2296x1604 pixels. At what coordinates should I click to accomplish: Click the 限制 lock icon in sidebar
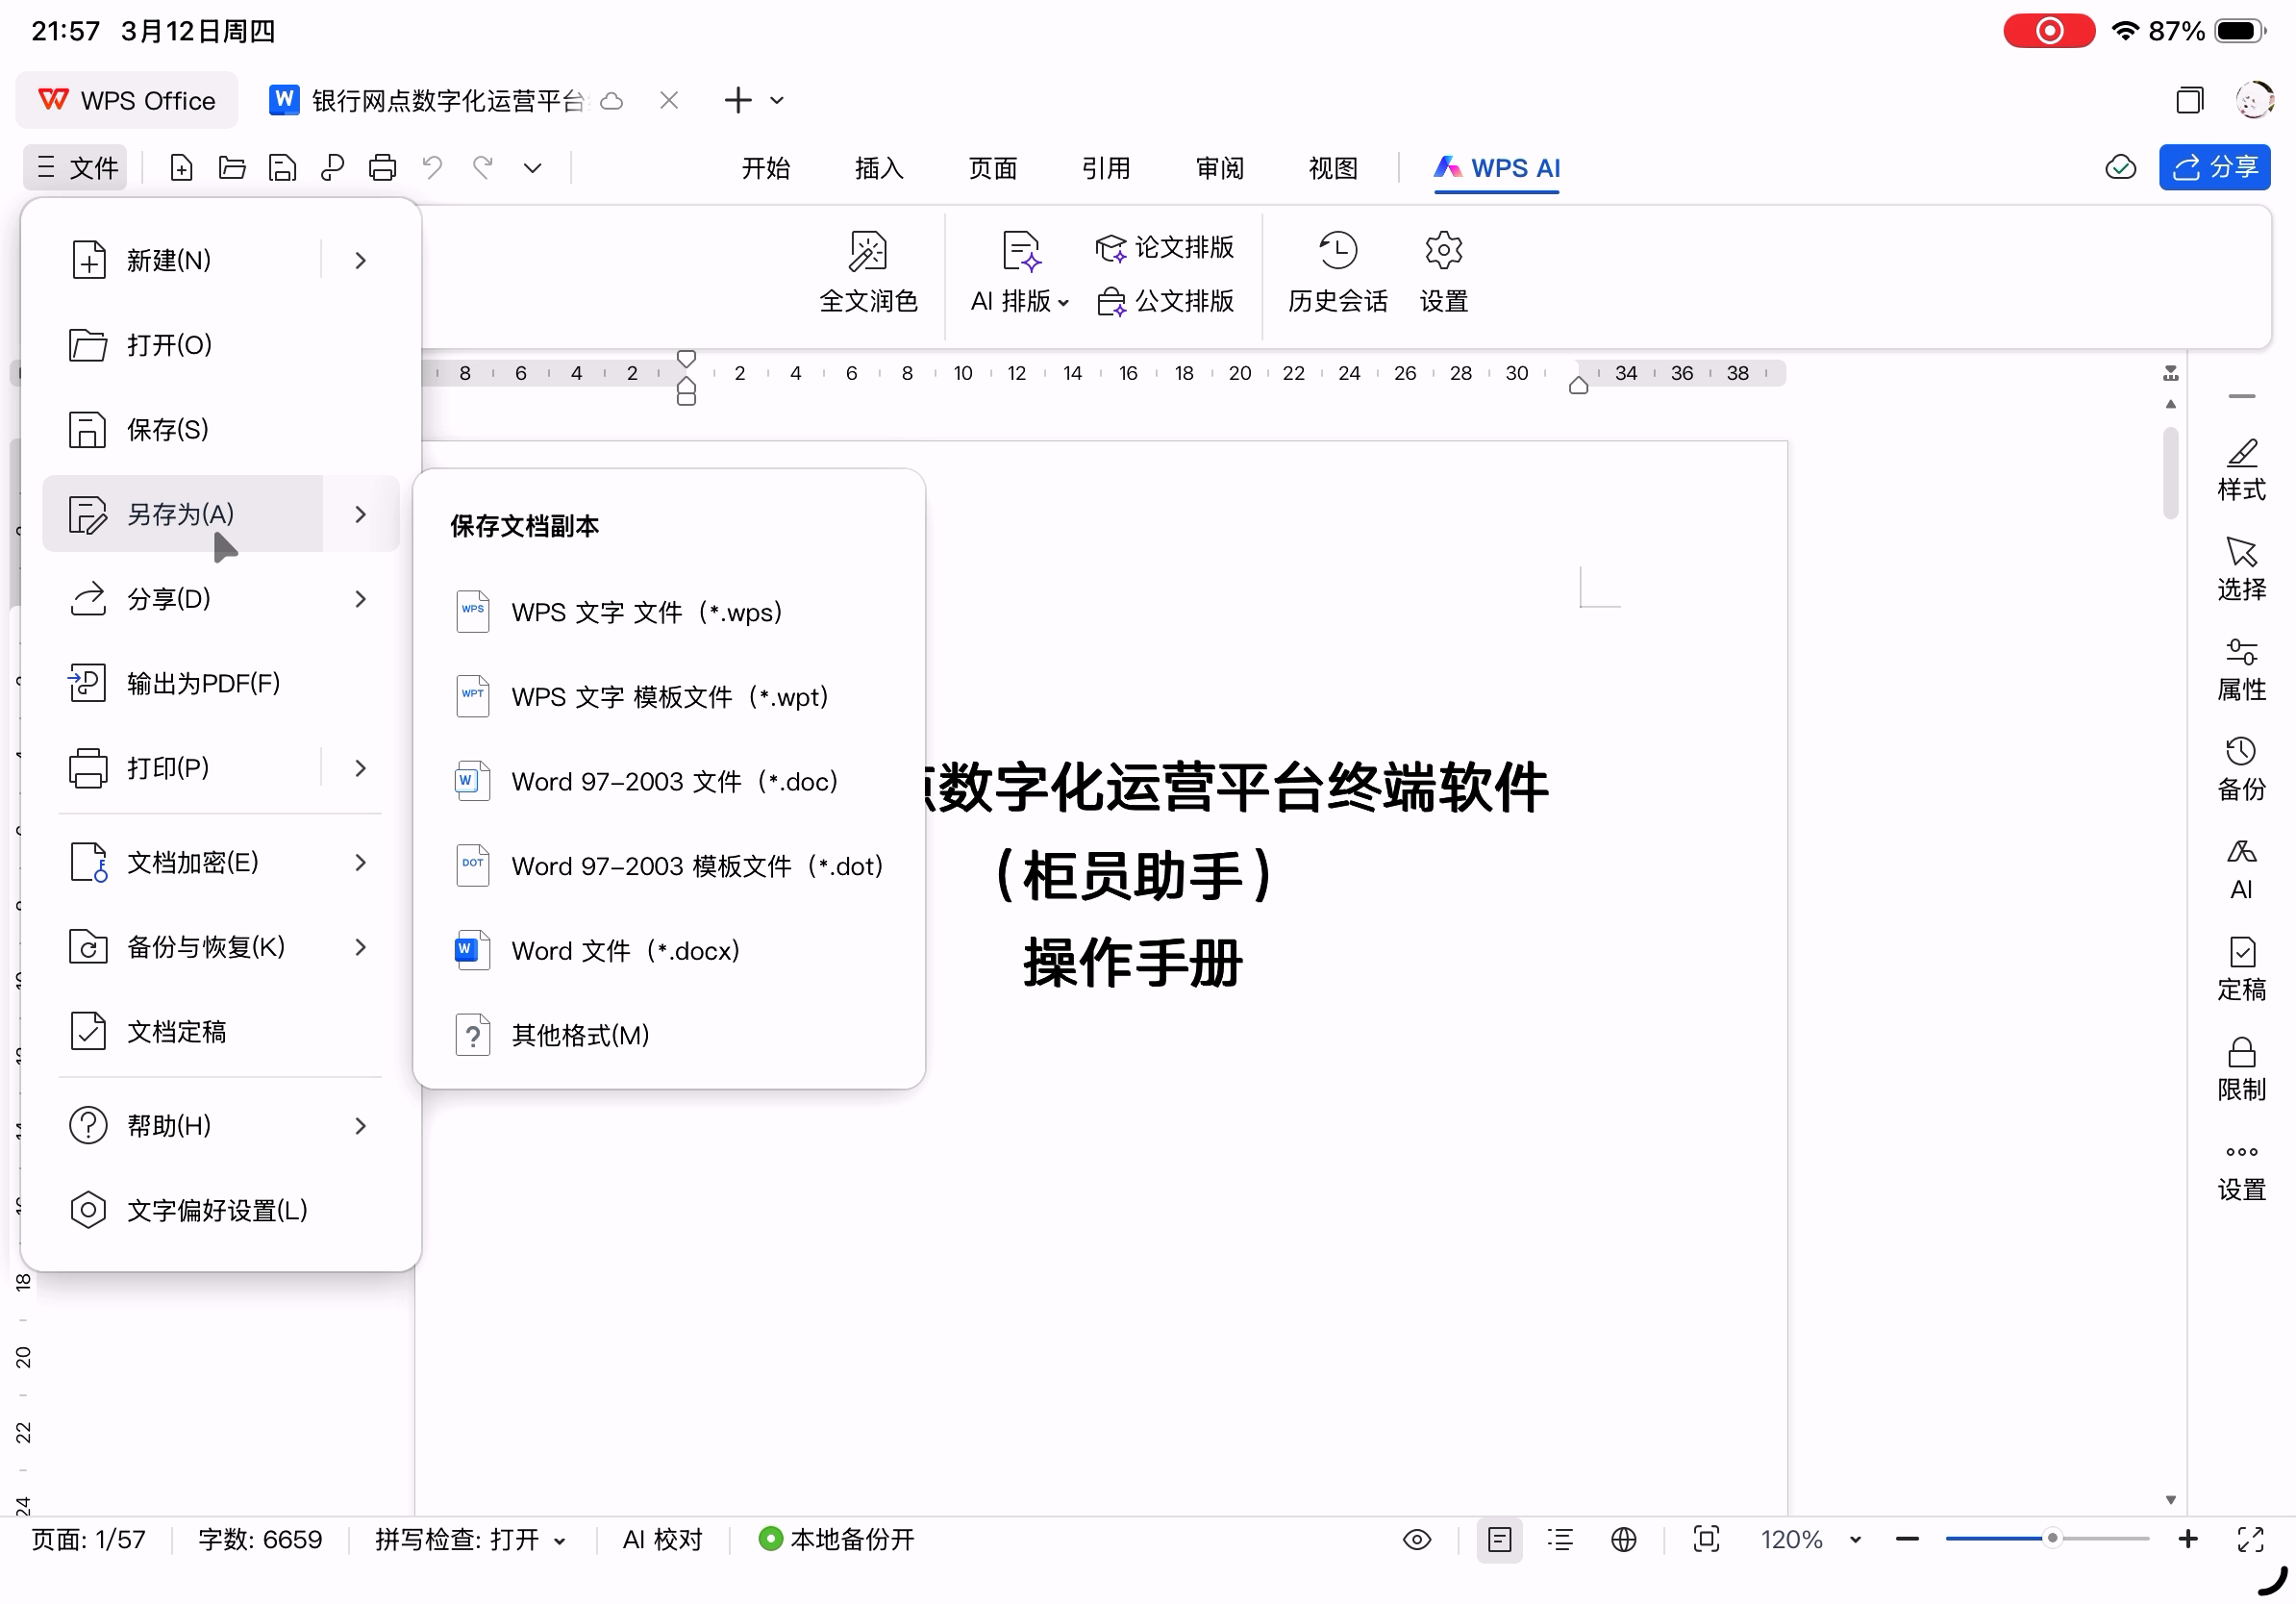(x=2240, y=1069)
